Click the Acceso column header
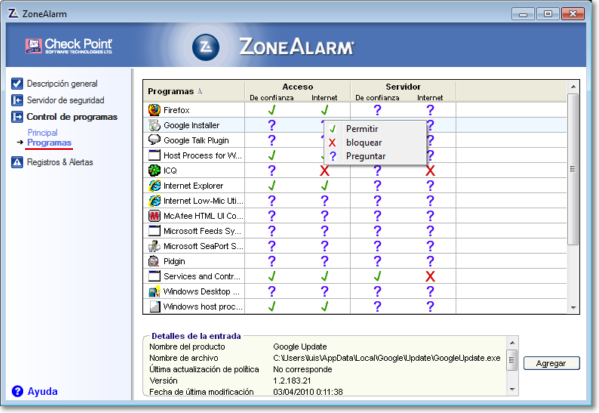599x413 pixels. click(x=298, y=87)
